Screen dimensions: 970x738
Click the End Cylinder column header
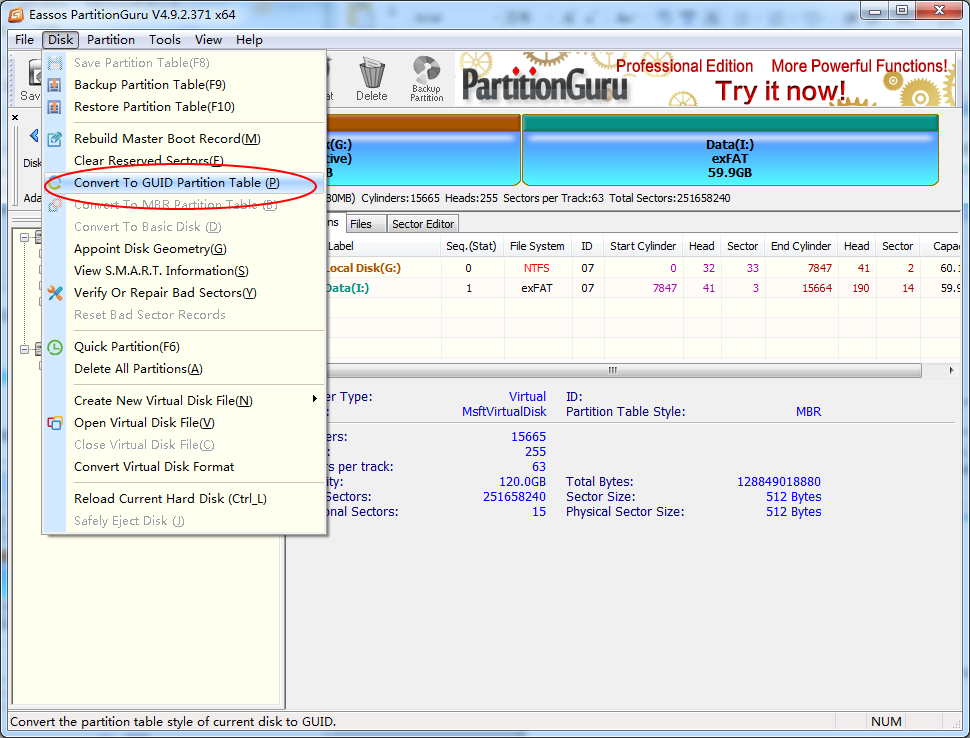801,246
